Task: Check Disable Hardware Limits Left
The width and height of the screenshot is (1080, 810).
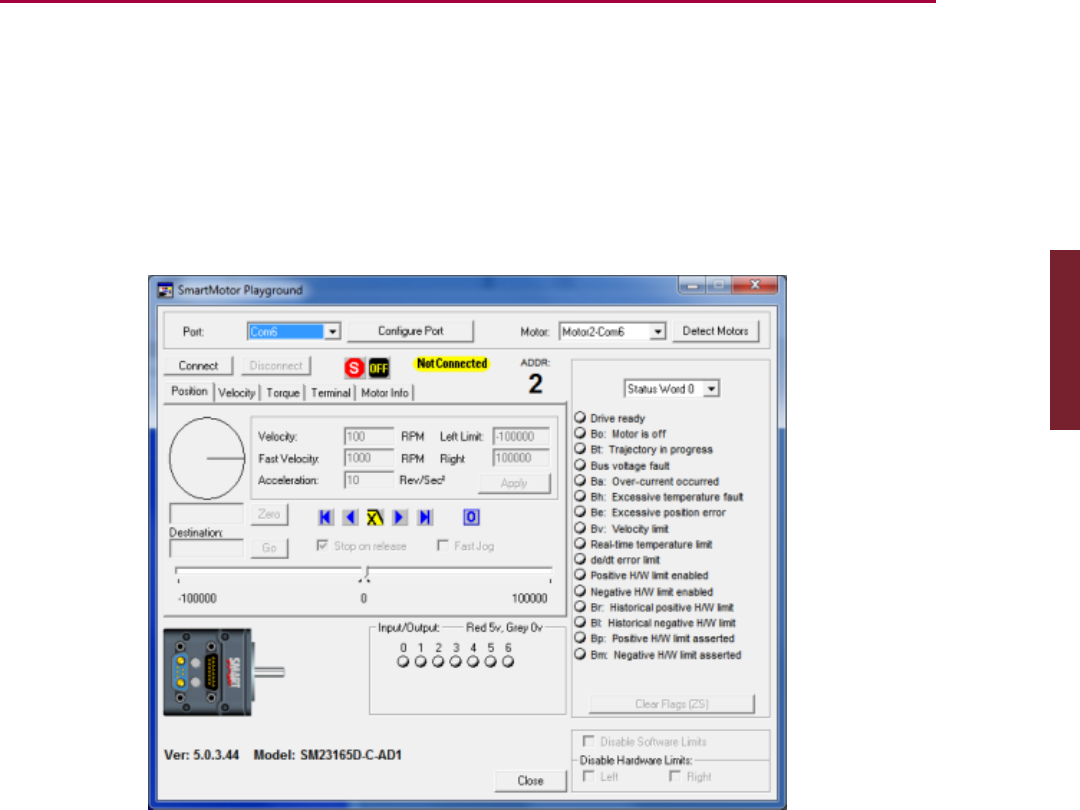Action: (588, 776)
